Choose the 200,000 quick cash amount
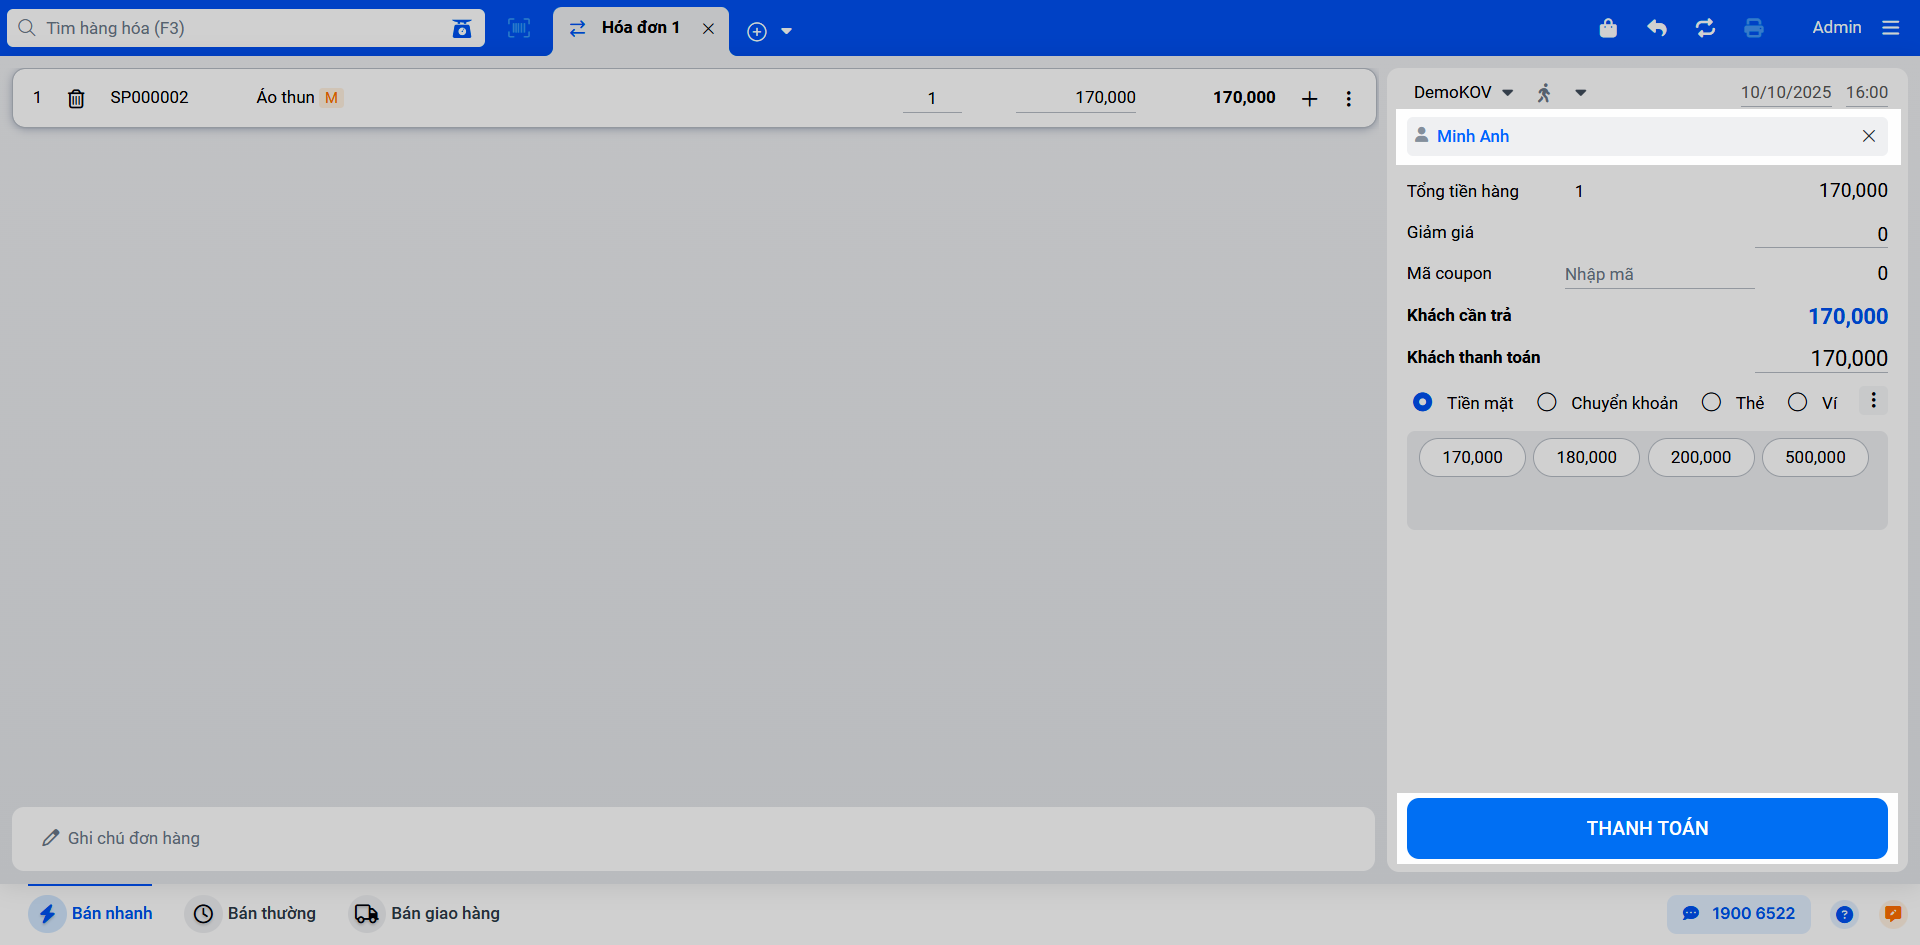Image resolution: width=1920 pixels, height=945 pixels. 1700,458
